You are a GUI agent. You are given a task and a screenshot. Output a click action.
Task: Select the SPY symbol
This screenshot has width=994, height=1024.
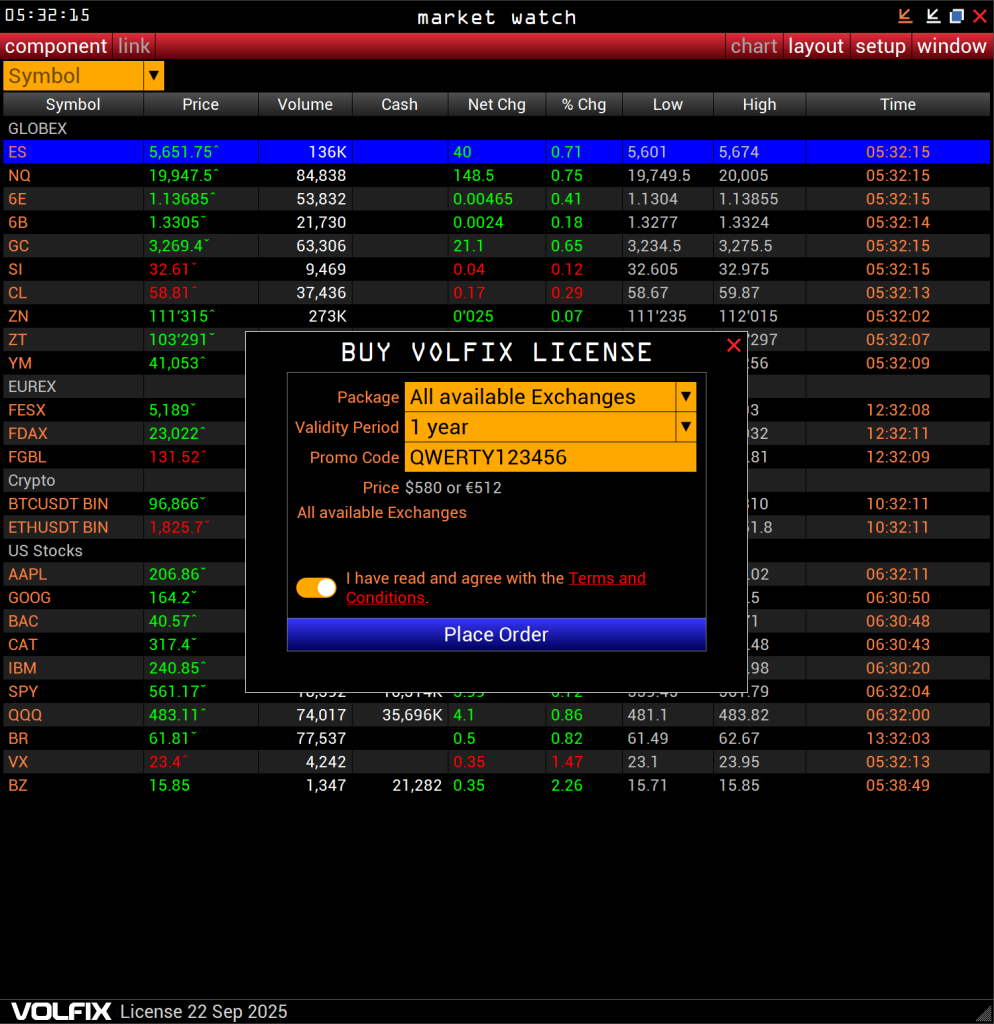[23, 692]
